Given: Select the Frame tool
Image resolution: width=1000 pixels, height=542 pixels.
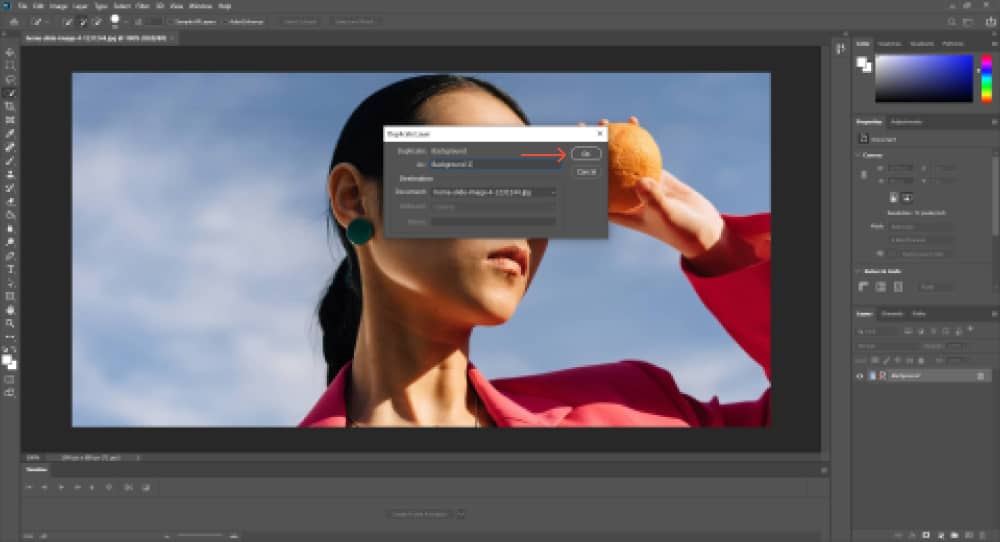Looking at the screenshot, I should coord(10,120).
